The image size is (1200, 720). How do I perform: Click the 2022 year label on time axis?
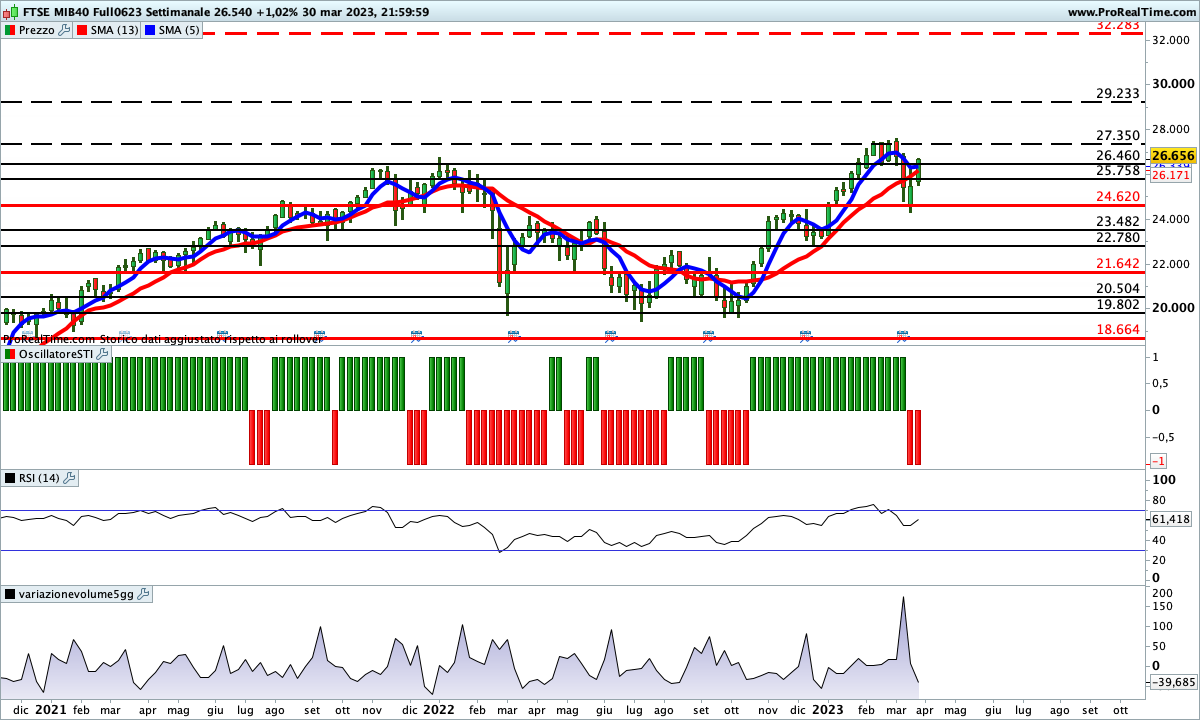[x=439, y=709]
